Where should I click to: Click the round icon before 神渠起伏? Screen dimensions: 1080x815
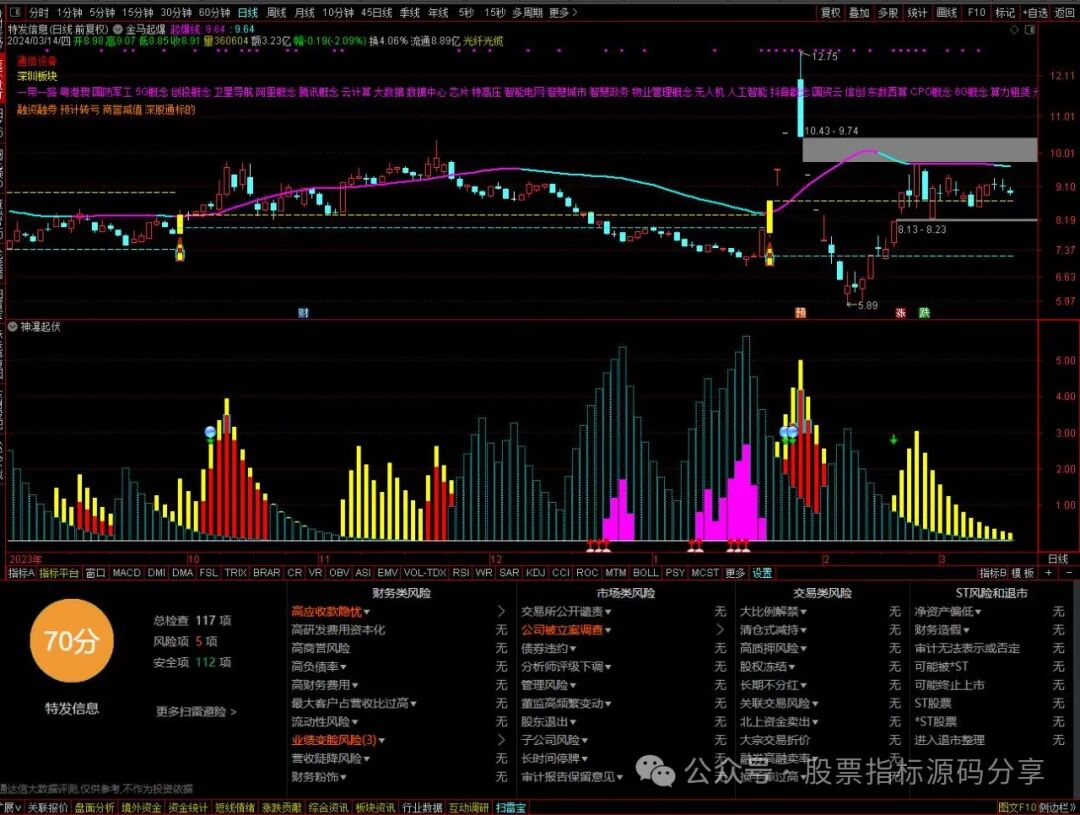click(x=12, y=327)
